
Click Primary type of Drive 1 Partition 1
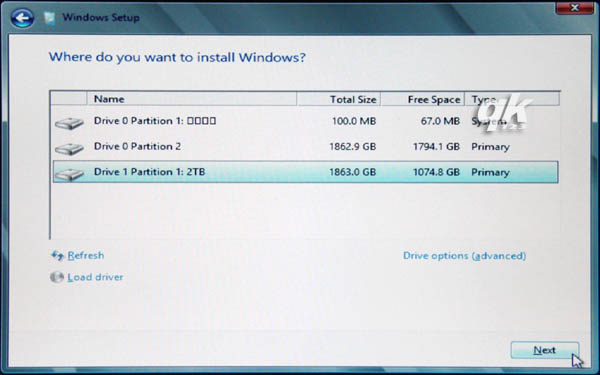pyautogui.click(x=490, y=173)
